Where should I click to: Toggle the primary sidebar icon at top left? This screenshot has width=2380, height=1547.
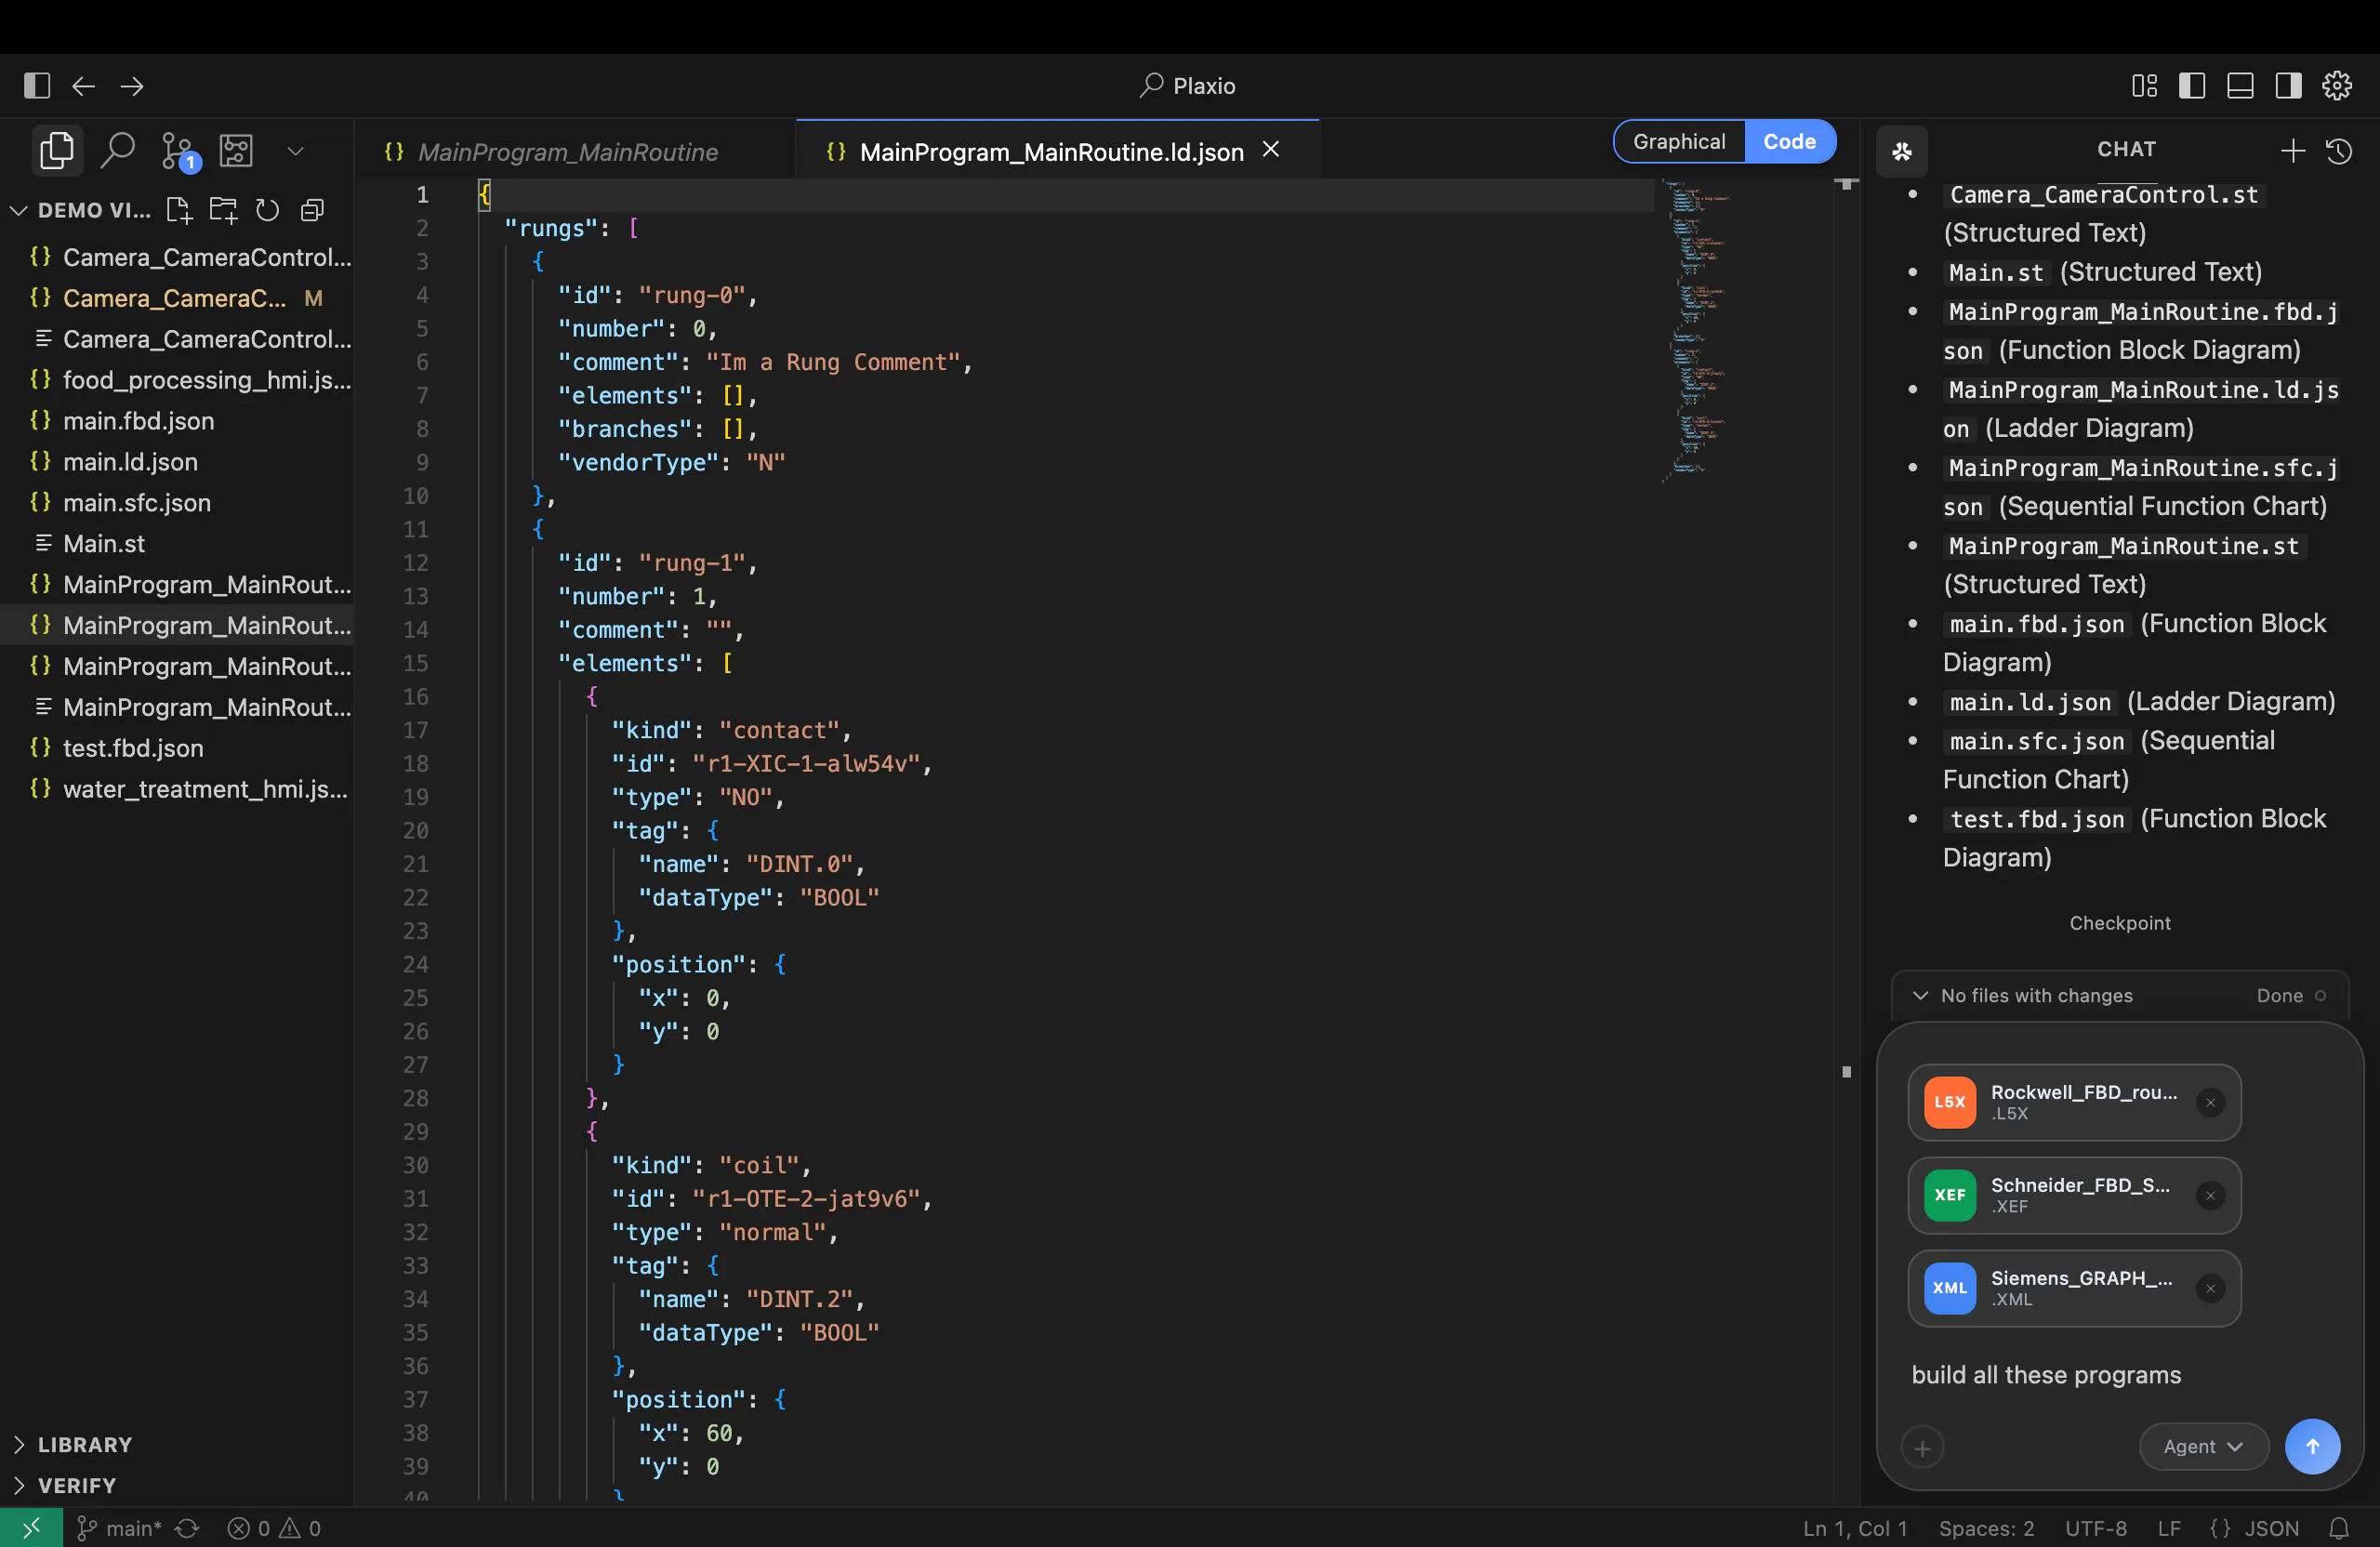click(37, 86)
